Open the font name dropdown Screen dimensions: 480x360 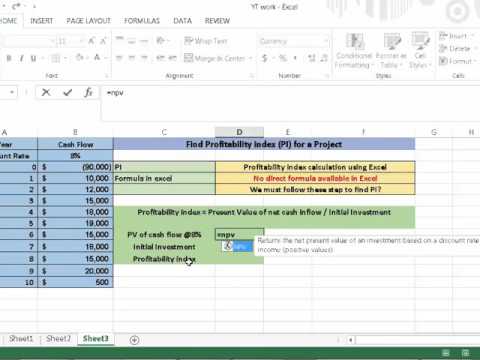[52, 41]
